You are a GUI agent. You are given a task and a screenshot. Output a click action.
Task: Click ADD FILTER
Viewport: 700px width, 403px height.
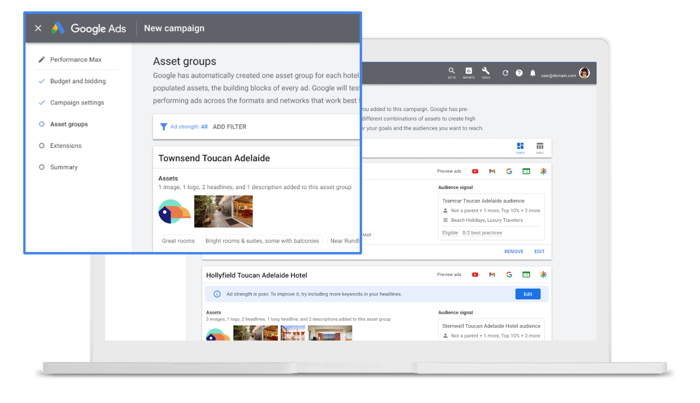pos(229,127)
